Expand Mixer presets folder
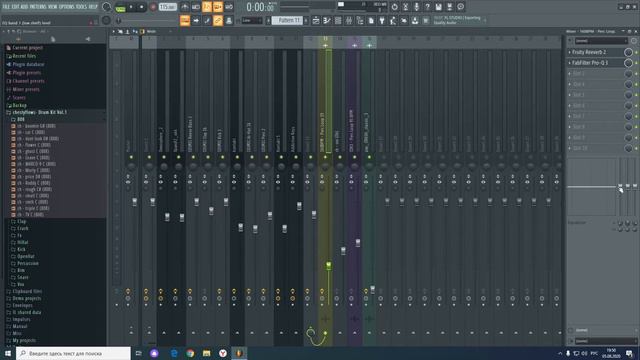 26,89
